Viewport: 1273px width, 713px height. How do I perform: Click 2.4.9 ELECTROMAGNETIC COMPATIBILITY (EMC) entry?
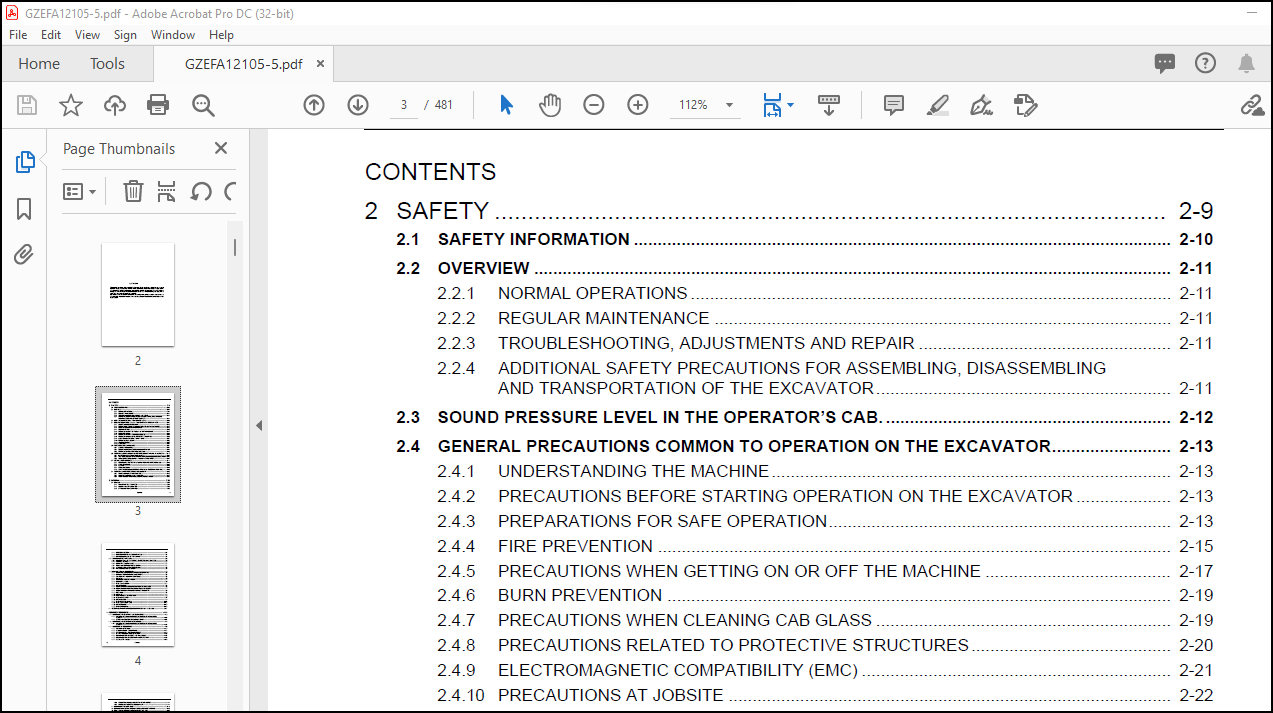[x=825, y=670]
